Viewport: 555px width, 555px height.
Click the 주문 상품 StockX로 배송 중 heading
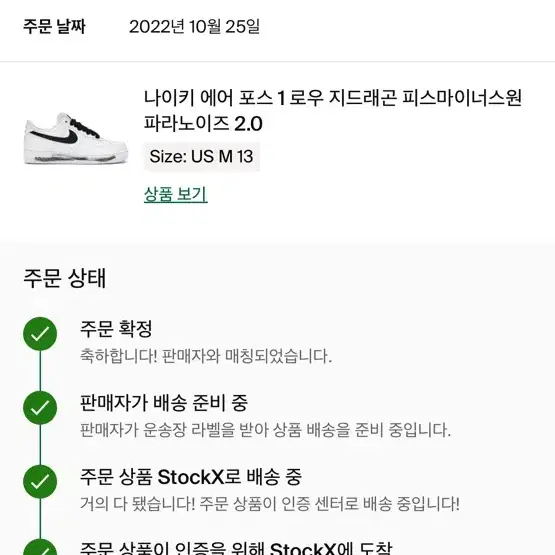click(191, 477)
